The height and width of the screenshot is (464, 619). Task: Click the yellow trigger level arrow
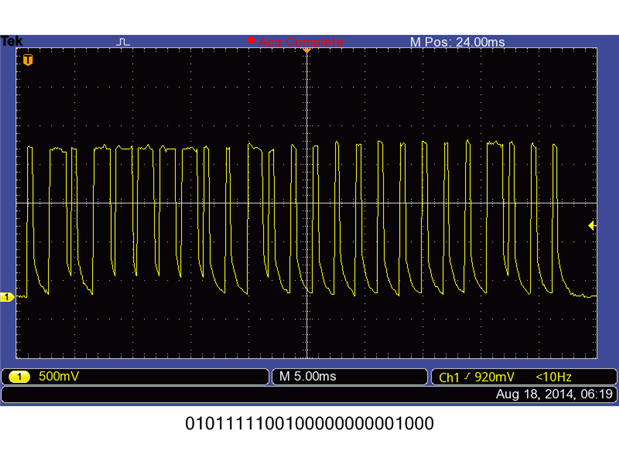592,225
